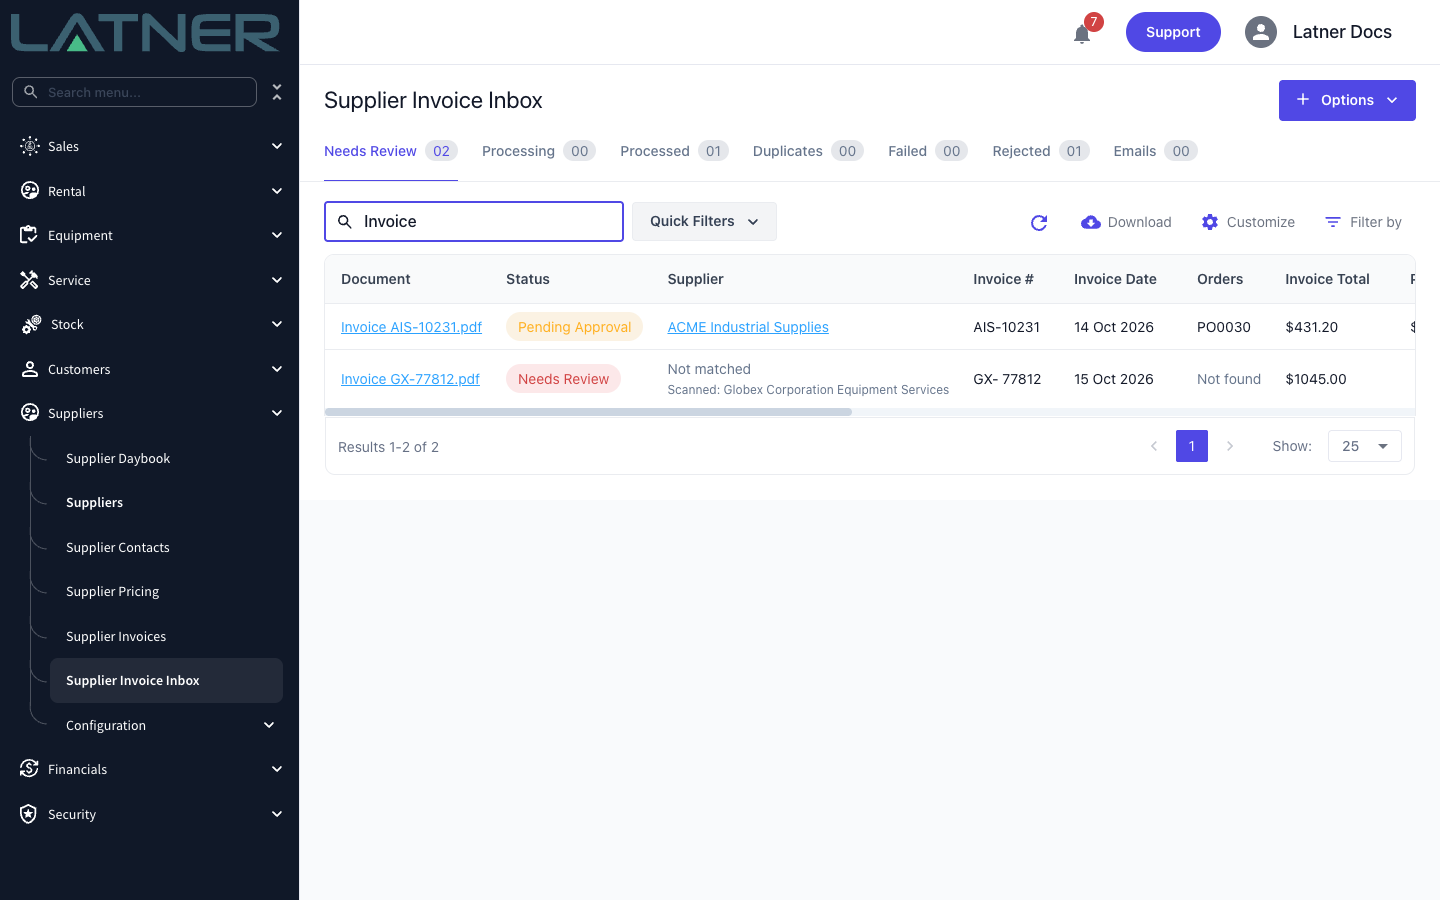Click the Service tools icon
Image resolution: width=1440 pixels, height=900 pixels.
tap(29, 280)
